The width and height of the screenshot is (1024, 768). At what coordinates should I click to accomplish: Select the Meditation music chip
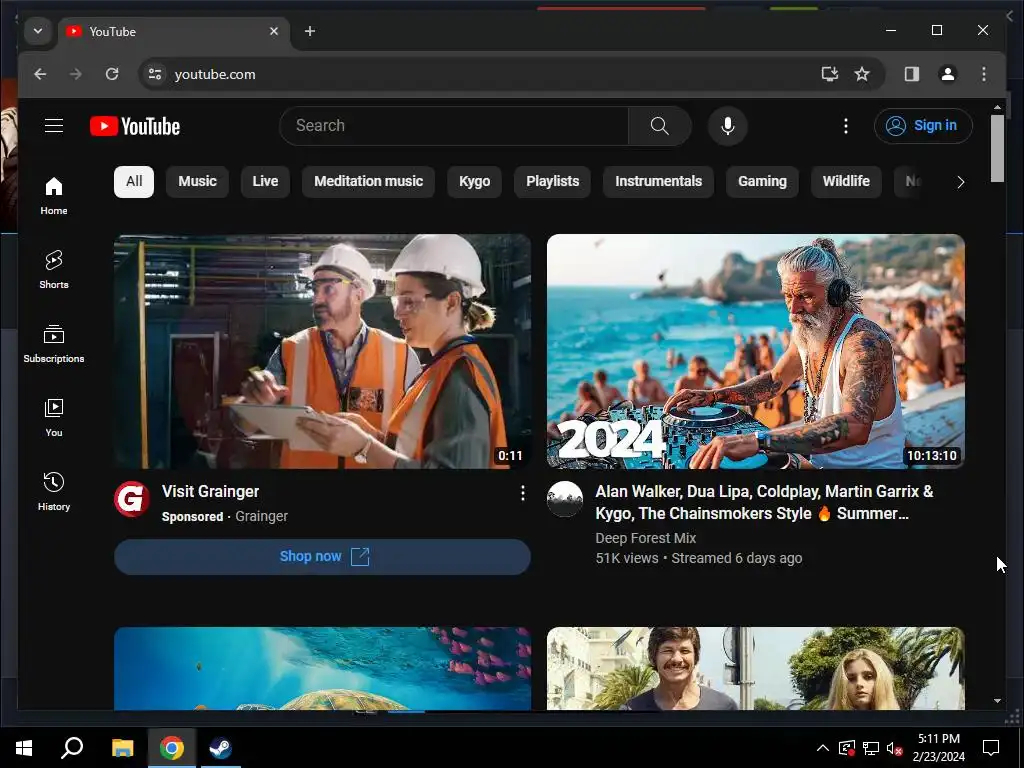click(368, 181)
